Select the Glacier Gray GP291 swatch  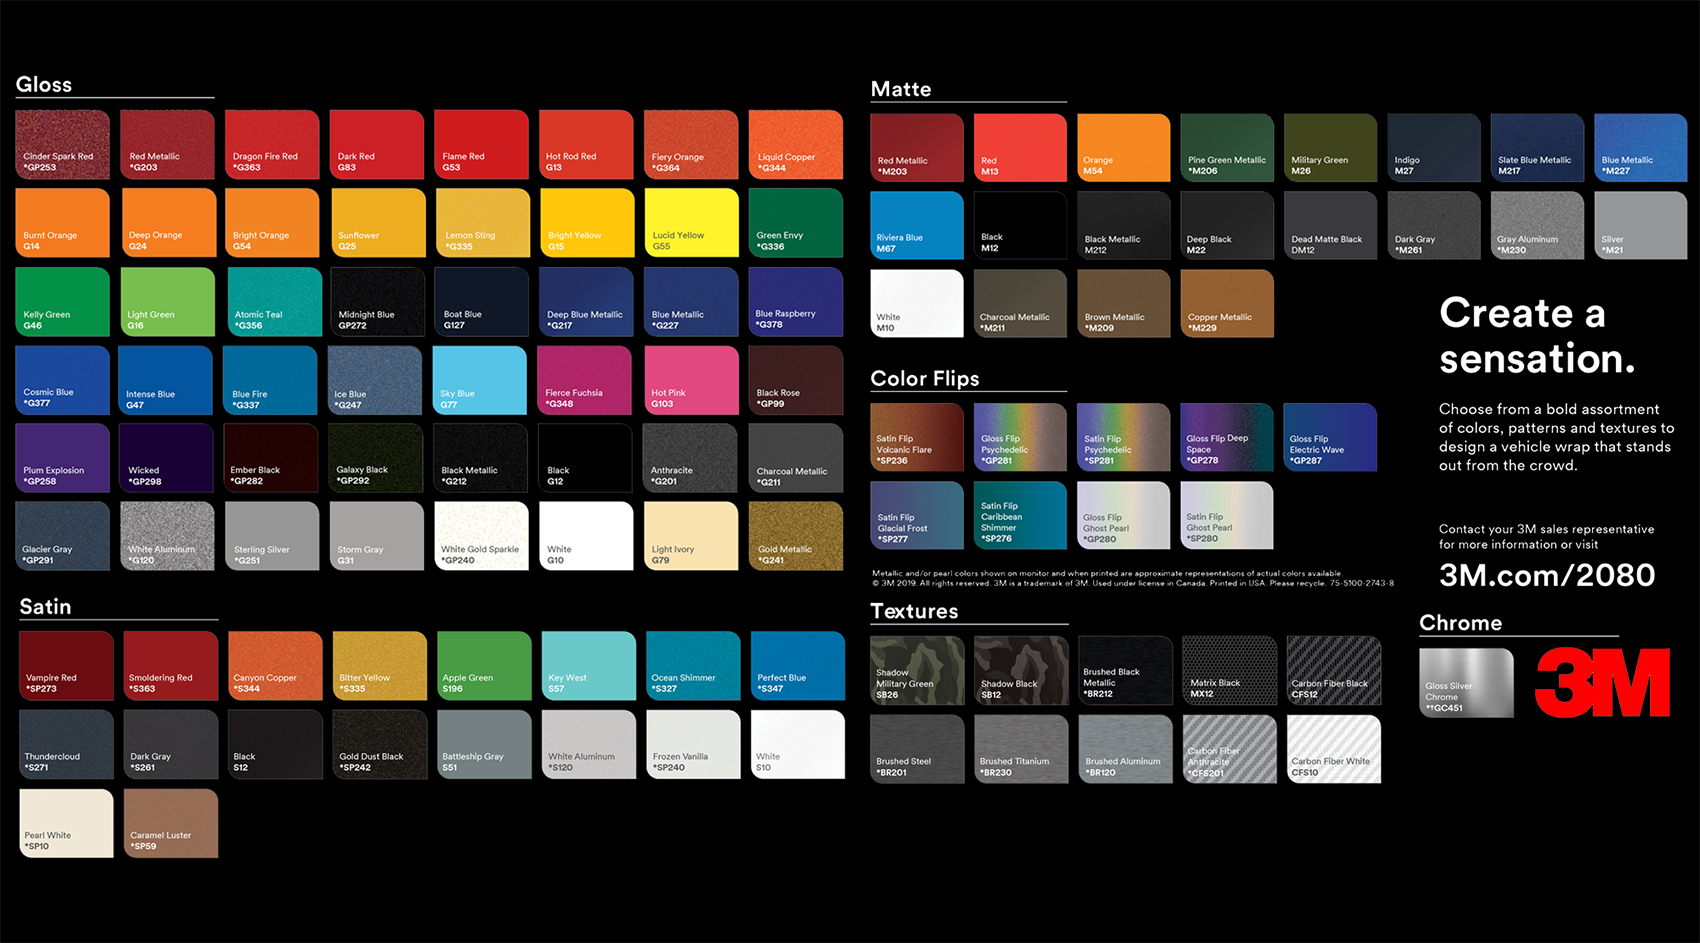[63, 536]
